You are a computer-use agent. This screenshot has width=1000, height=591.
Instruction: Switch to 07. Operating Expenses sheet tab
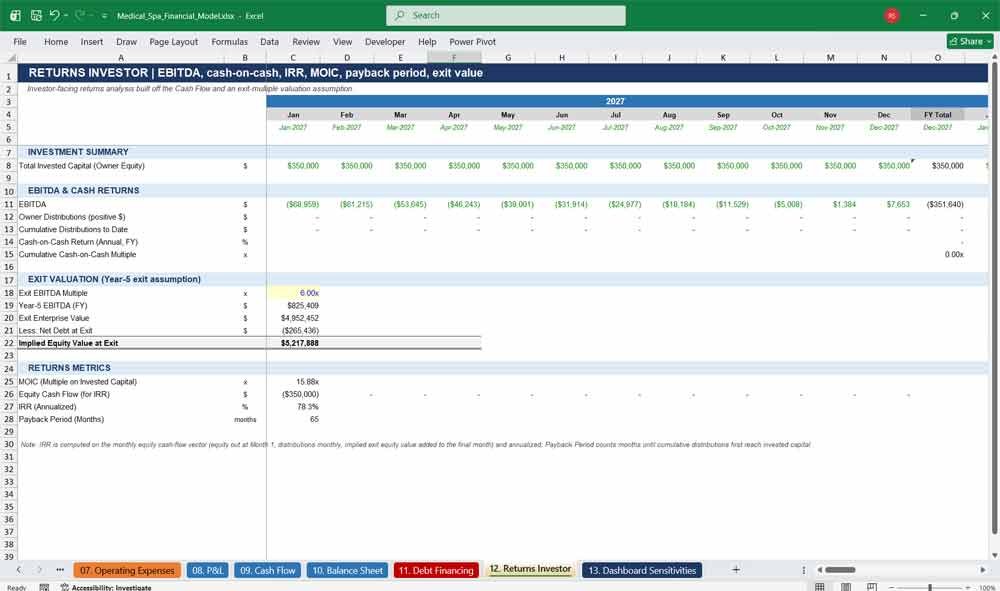pos(127,571)
